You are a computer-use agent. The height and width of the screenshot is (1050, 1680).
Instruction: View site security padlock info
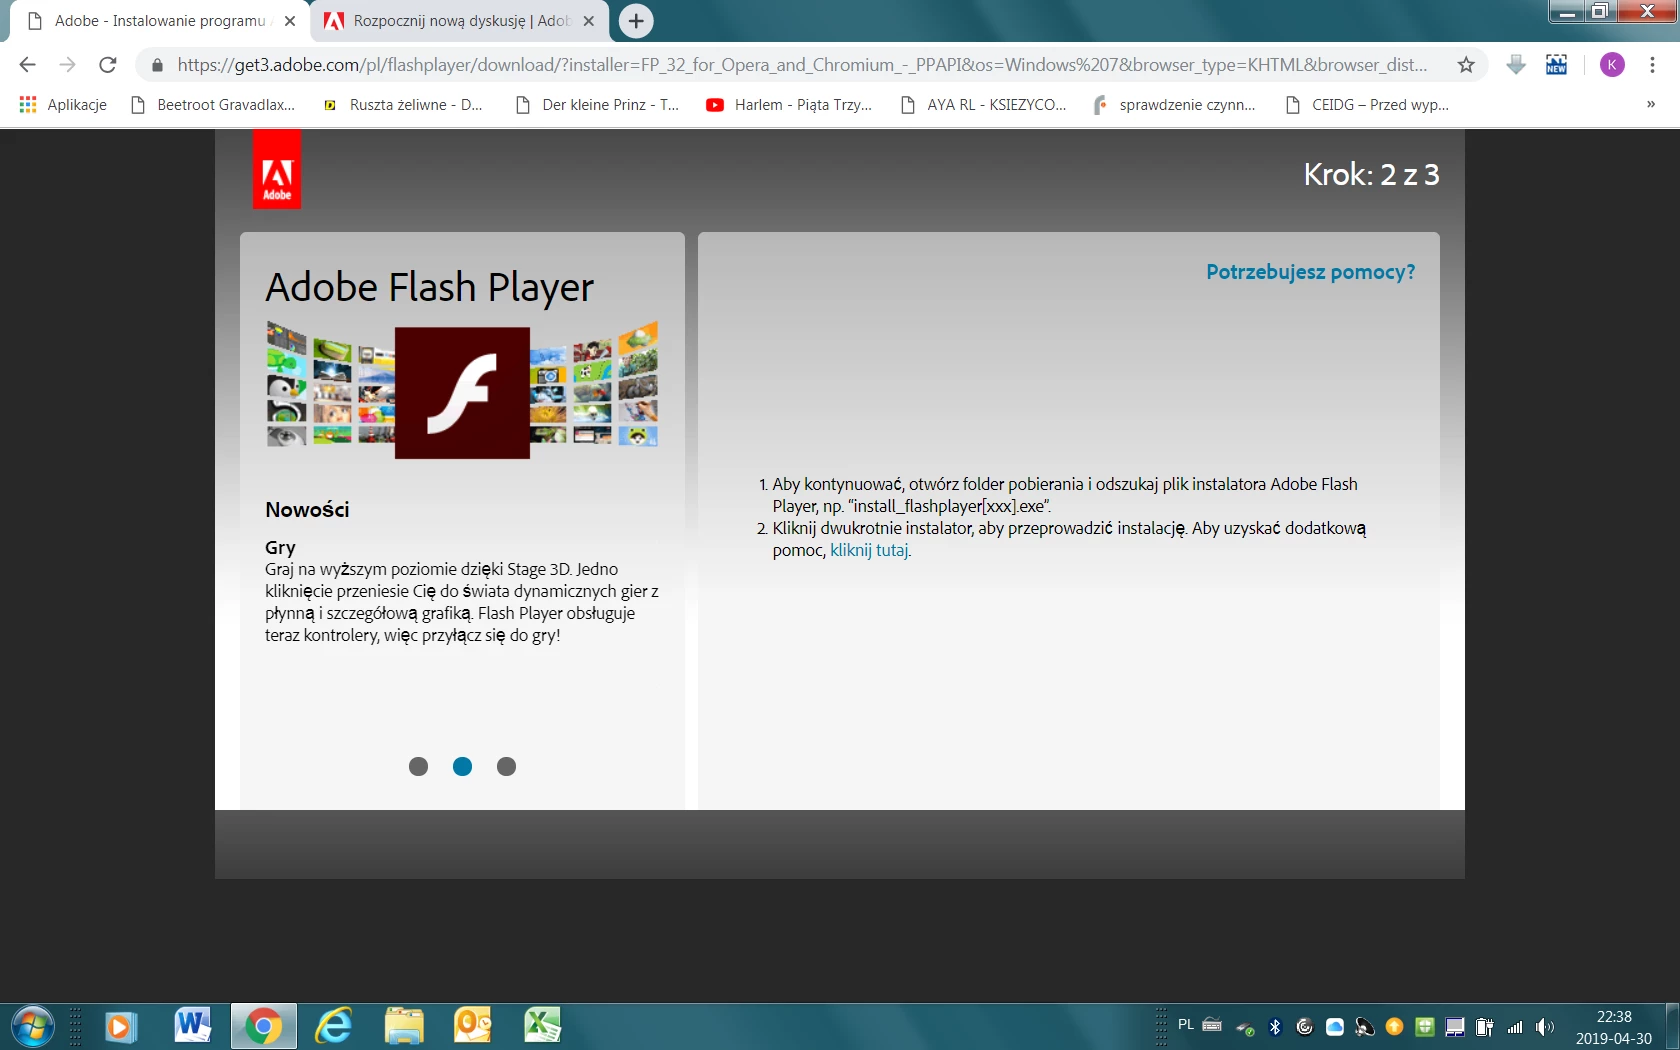(x=157, y=65)
